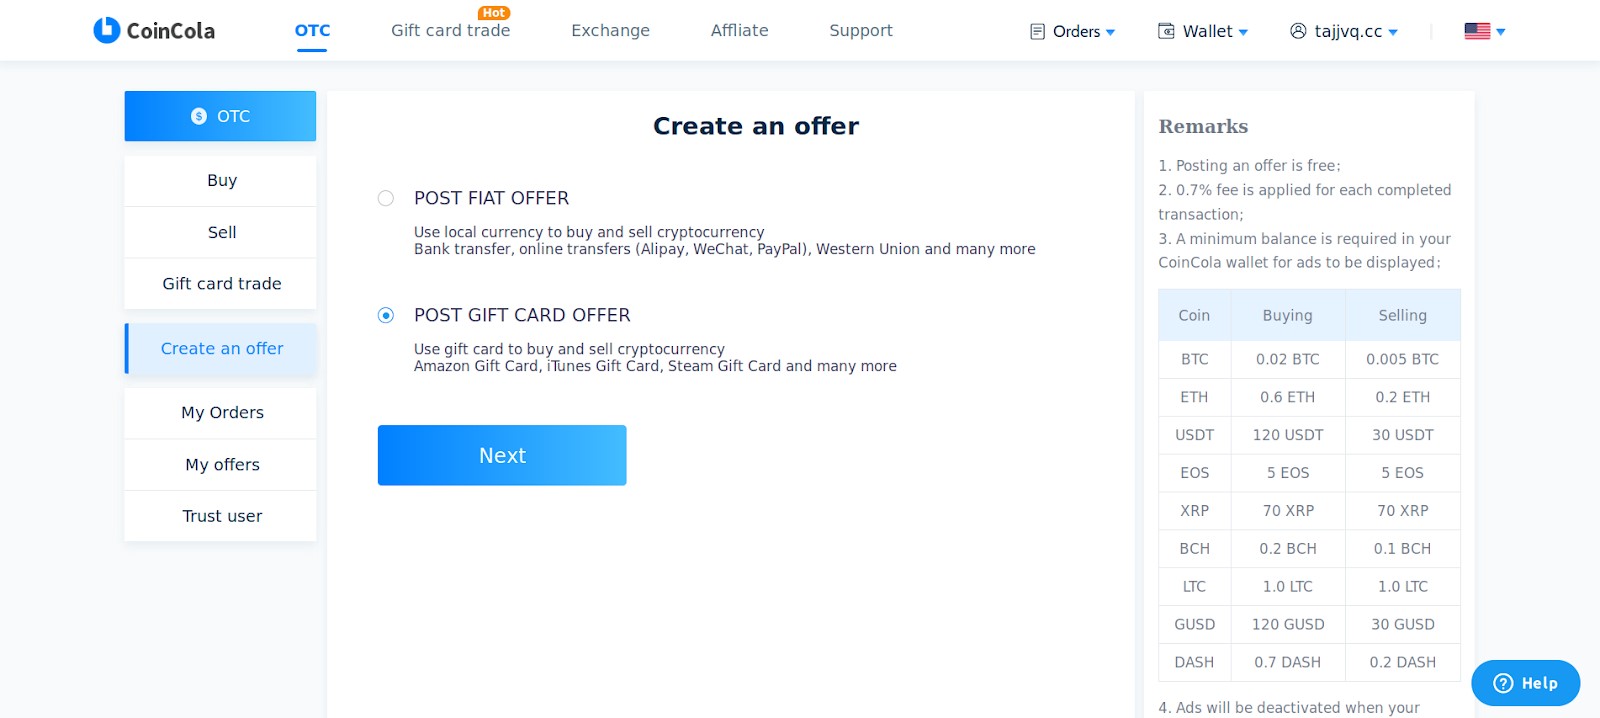Click the 30 GUSD selling value

tap(1403, 625)
